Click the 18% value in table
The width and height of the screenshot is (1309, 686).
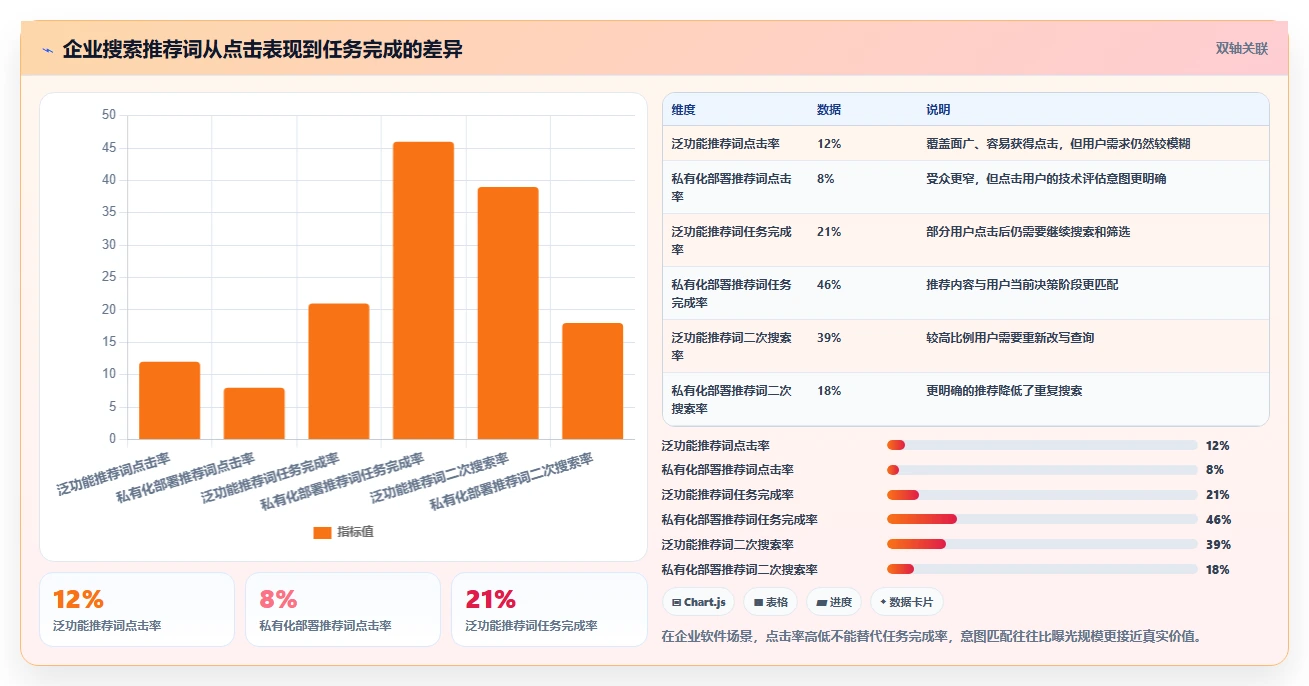tap(829, 391)
